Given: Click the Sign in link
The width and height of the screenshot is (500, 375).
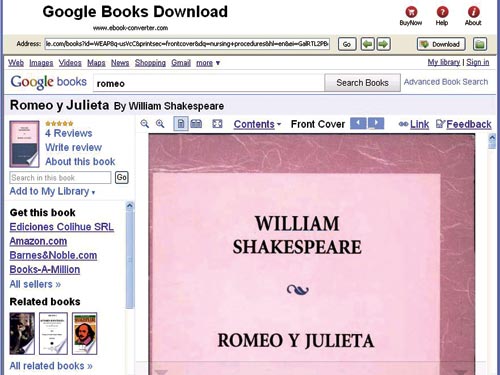Looking at the screenshot, I should coord(478,62).
